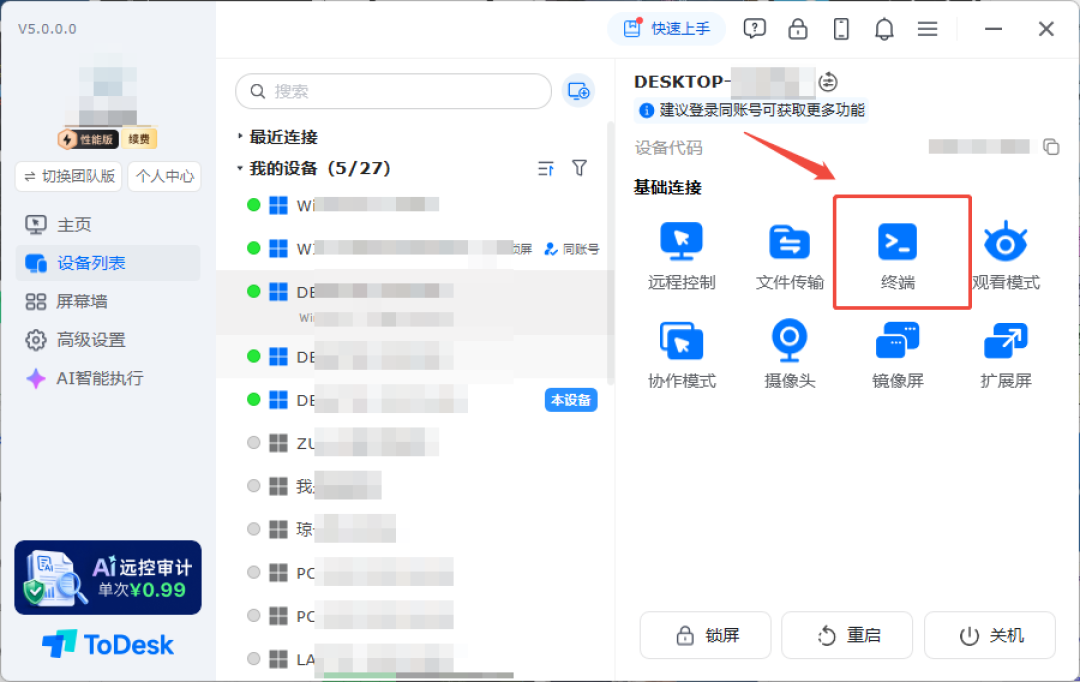This screenshot has height=682, width=1080.
Task: Click the sort icon in My Devices header
Action: pos(546,168)
